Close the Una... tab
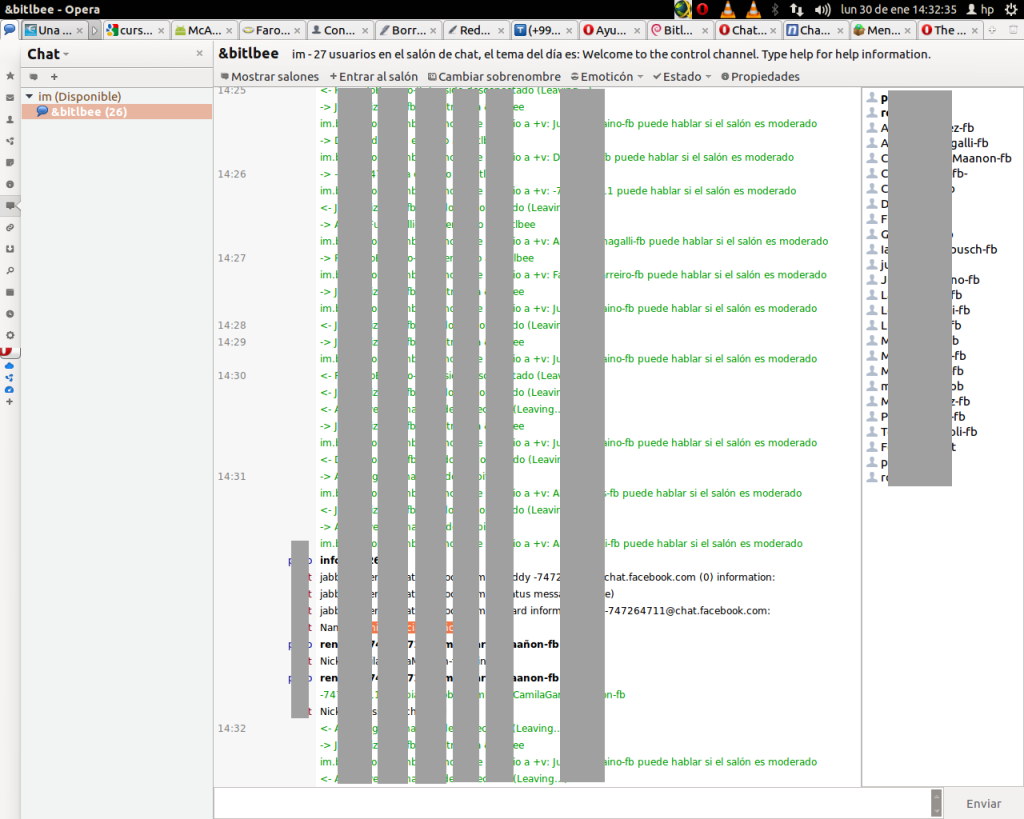This screenshot has height=819, width=1024. pos(80,31)
